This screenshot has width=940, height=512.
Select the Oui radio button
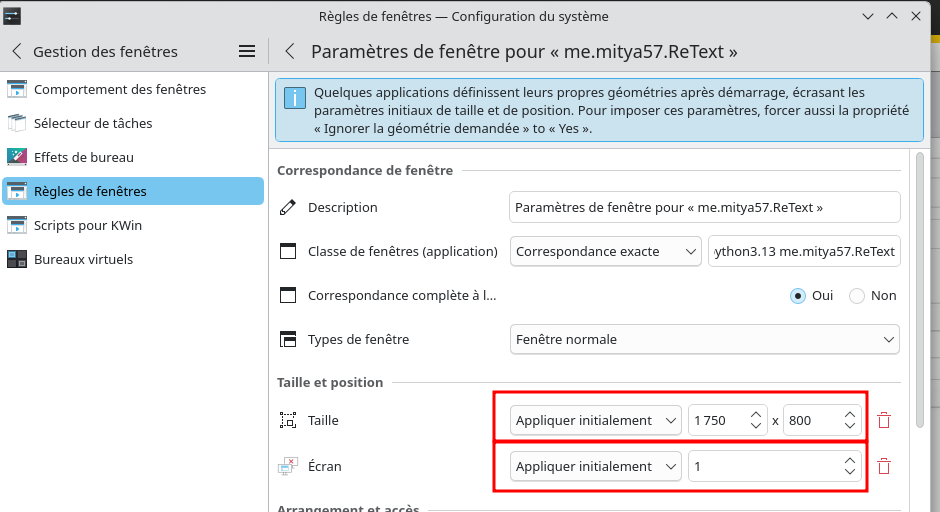pos(798,295)
